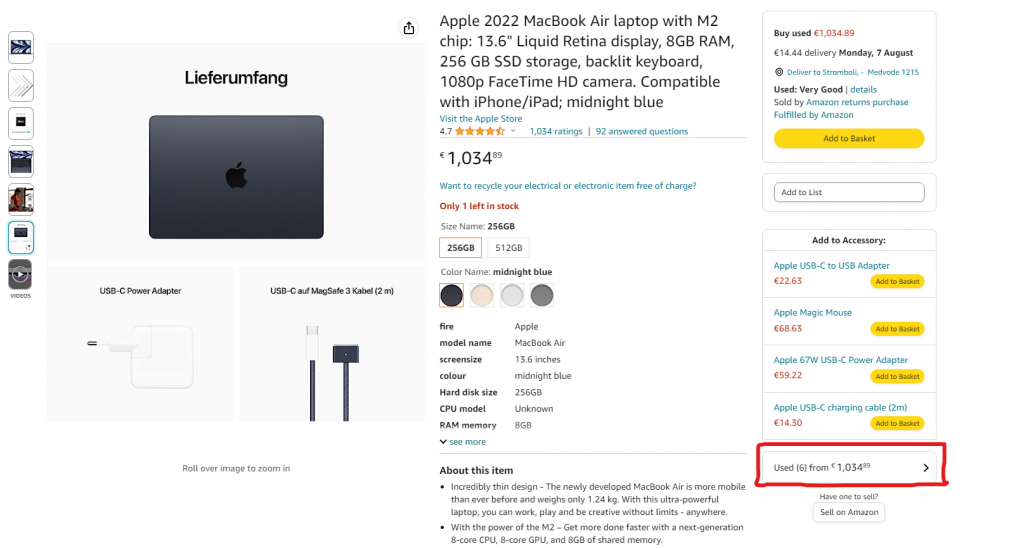This screenshot has height=548, width=1024.
Task: Click the delivery location pin icon
Action: click(778, 72)
